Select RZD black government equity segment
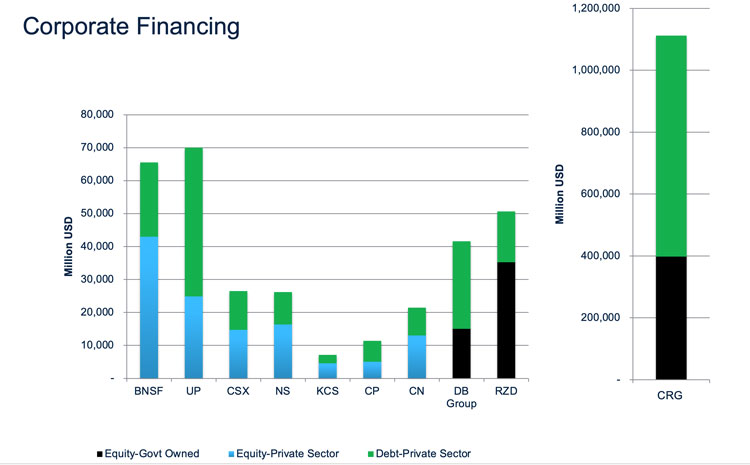The width and height of the screenshot is (750, 465). tap(506, 320)
